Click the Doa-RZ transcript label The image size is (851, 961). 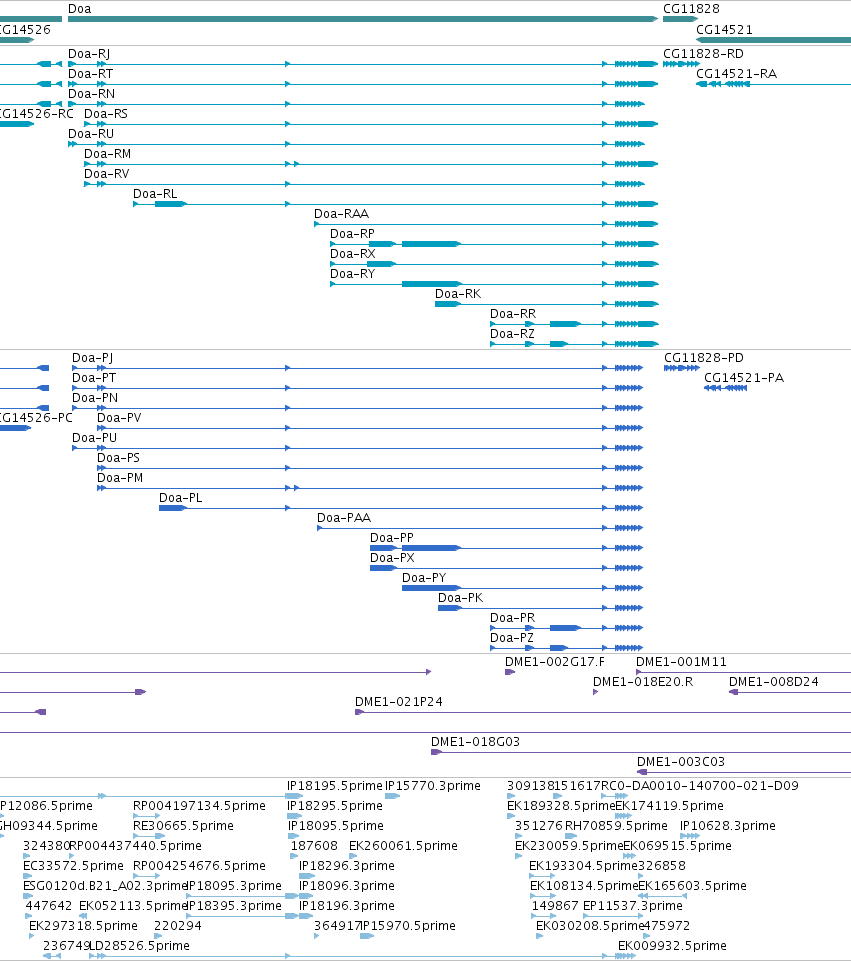pyautogui.click(x=512, y=334)
